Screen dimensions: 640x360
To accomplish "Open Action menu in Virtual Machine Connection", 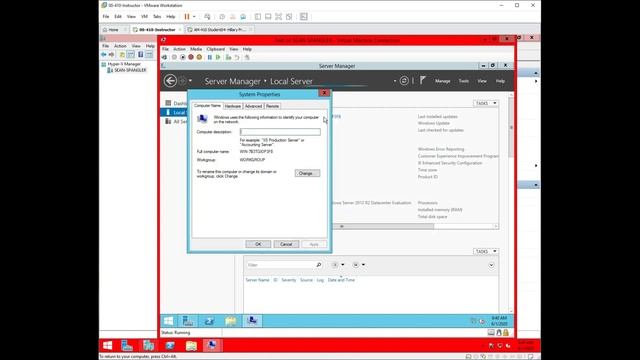I will [179, 49].
